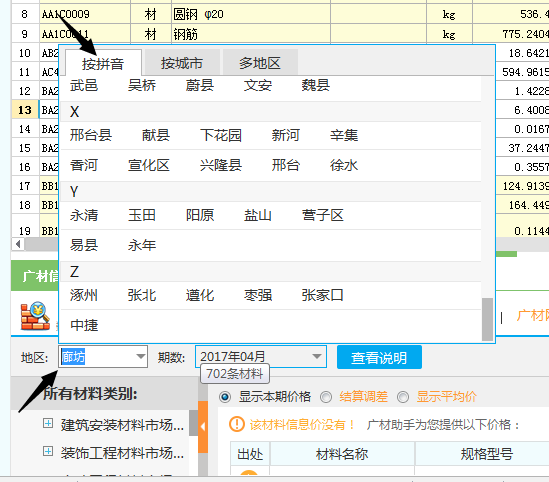549x482 pixels.
Task: Choose 邢台 city entry
Action: pyautogui.click(x=286, y=165)
